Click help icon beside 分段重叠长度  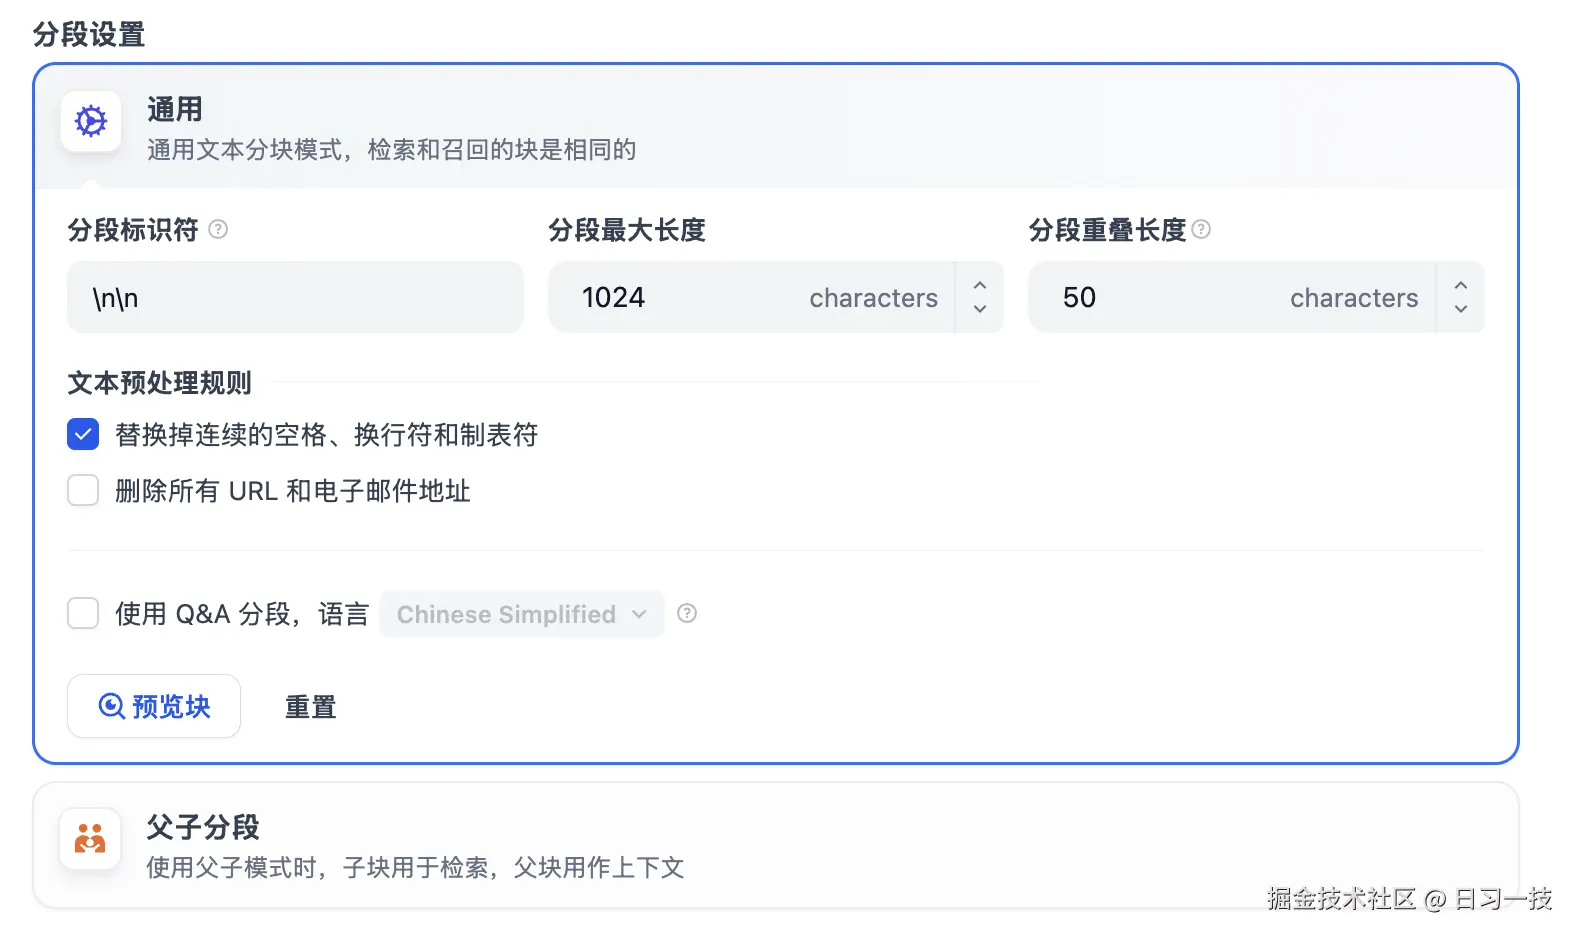coord(1202,229)
